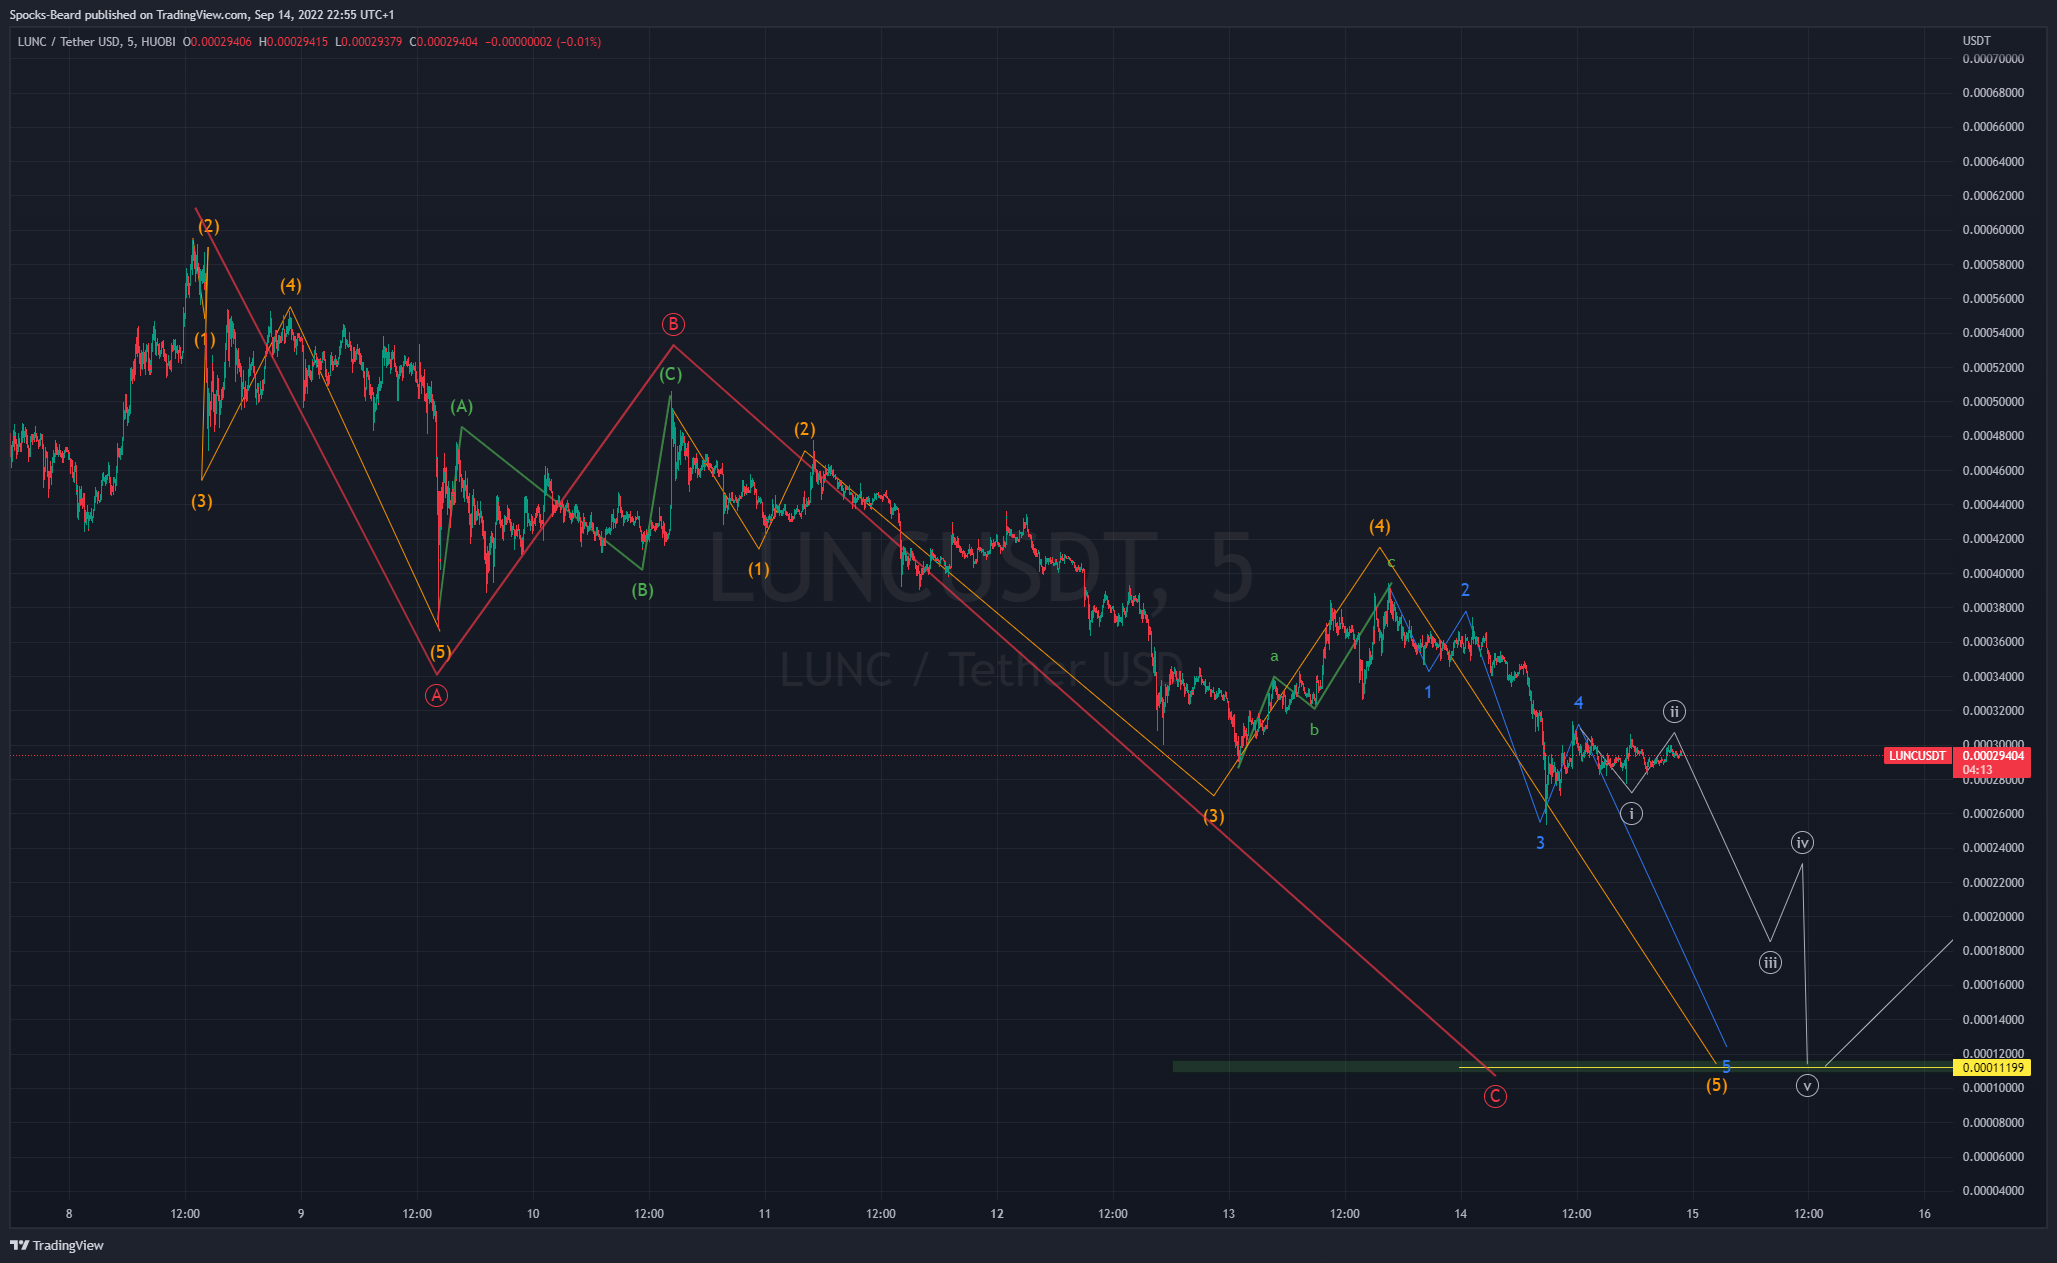
Task: Select the circled iv subwave label
Action: tap(1802, 843)
